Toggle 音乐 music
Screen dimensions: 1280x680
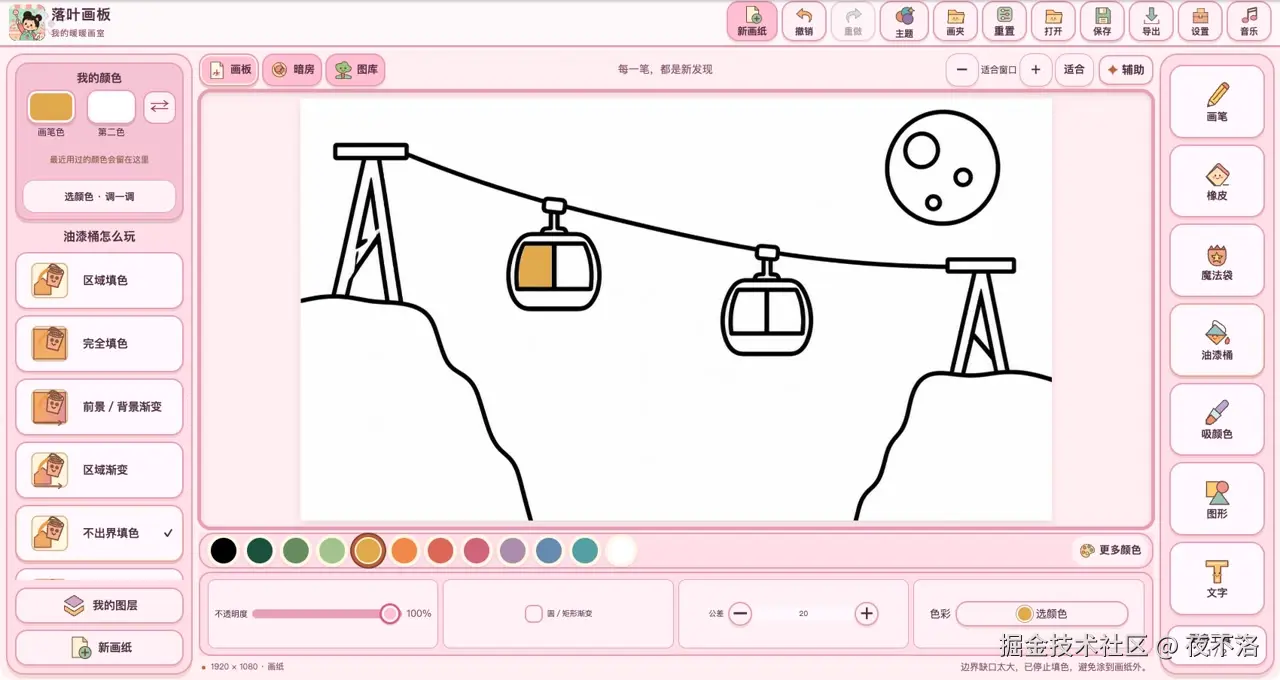(x=1249, y=21)
